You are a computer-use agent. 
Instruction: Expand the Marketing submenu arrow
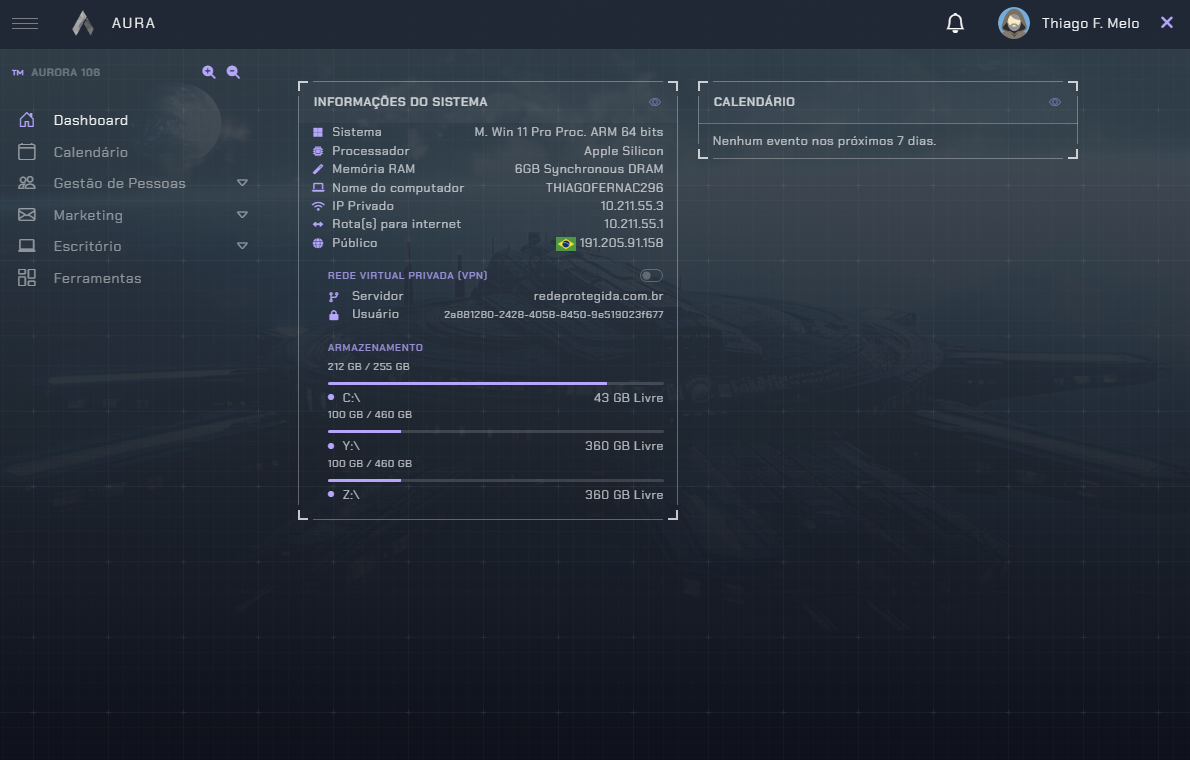click(242, 215)
